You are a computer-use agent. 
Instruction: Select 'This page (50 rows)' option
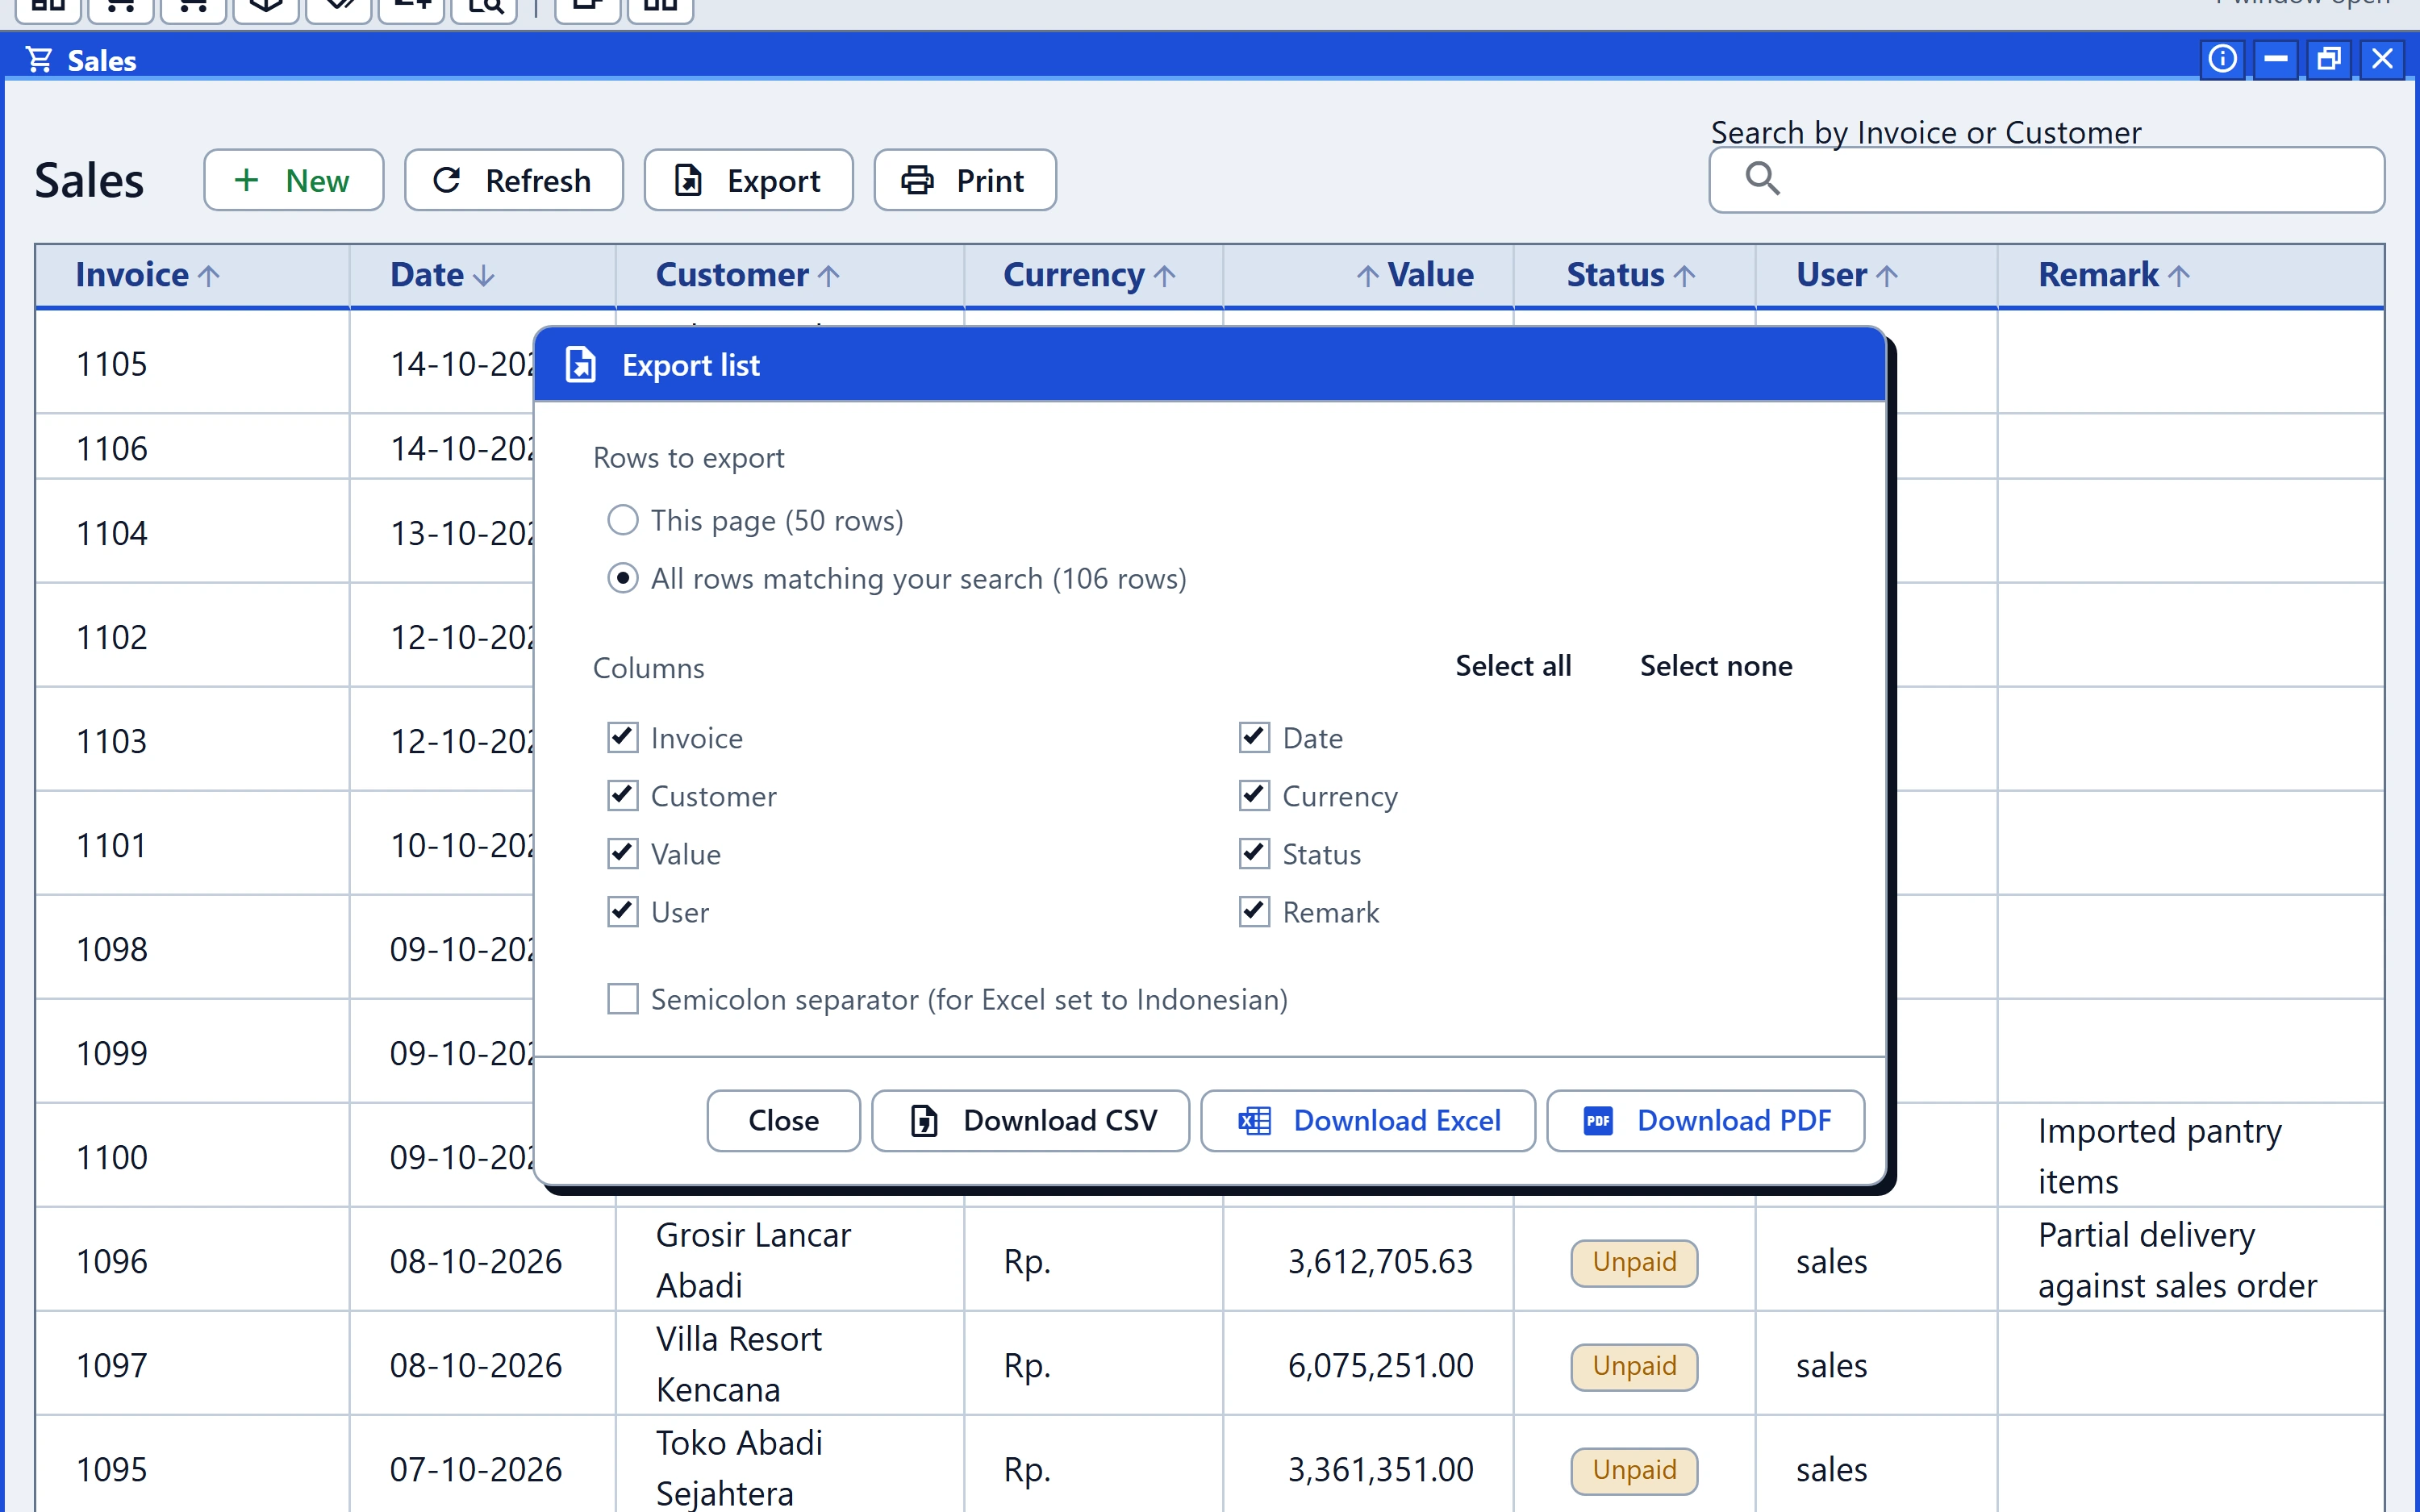pos(623,520)
